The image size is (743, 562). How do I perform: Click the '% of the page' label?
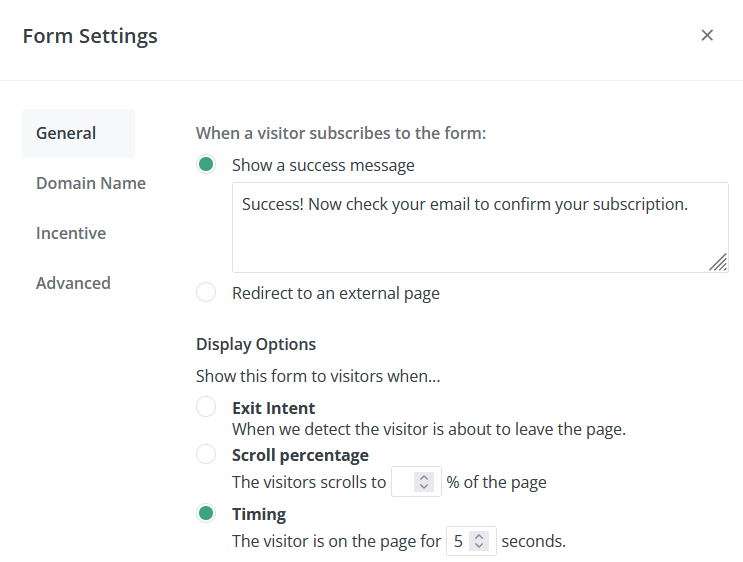click(x=496, y=482)
